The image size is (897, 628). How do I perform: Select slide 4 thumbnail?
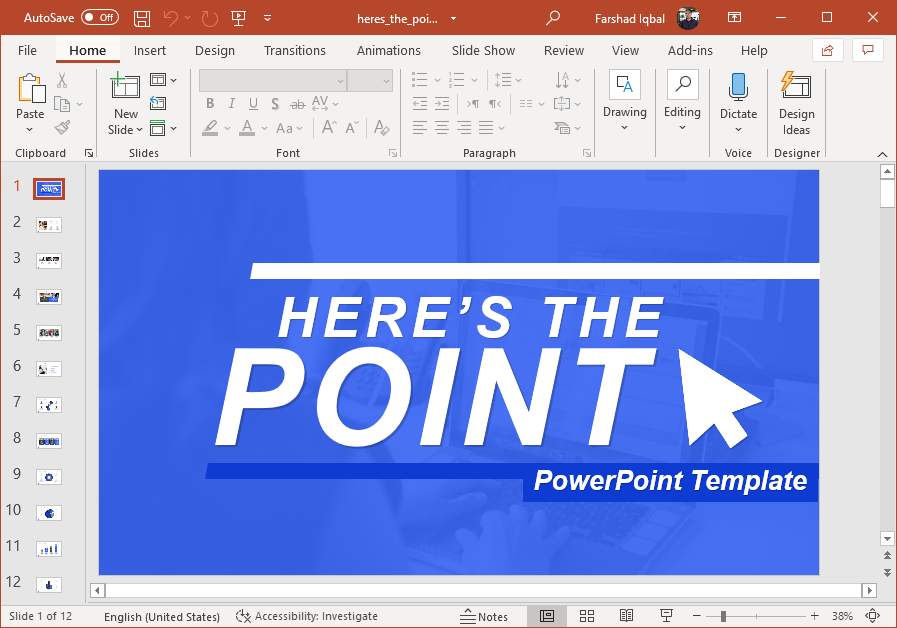[x=49, y=296]
